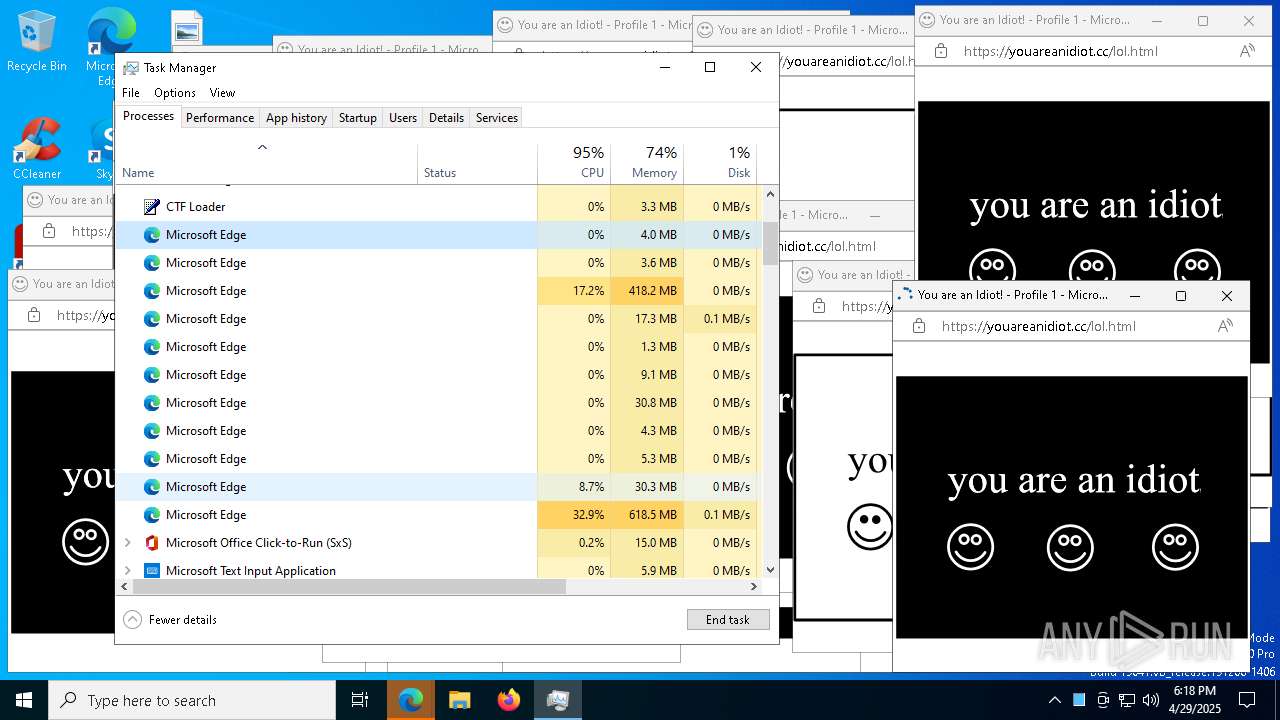Click lock icon in top-right Idiot window

tap(940, 50)
